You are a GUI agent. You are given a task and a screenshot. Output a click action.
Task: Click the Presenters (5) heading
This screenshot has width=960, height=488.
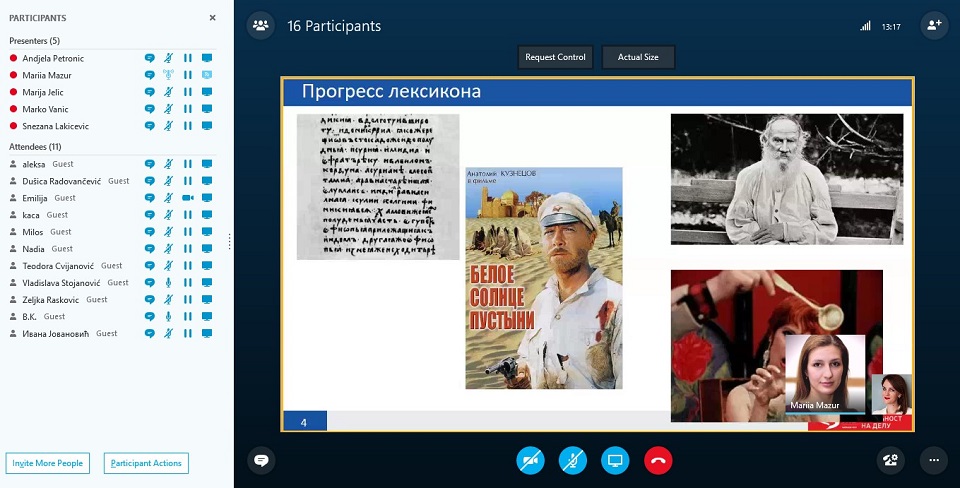(x=34, y=40)
